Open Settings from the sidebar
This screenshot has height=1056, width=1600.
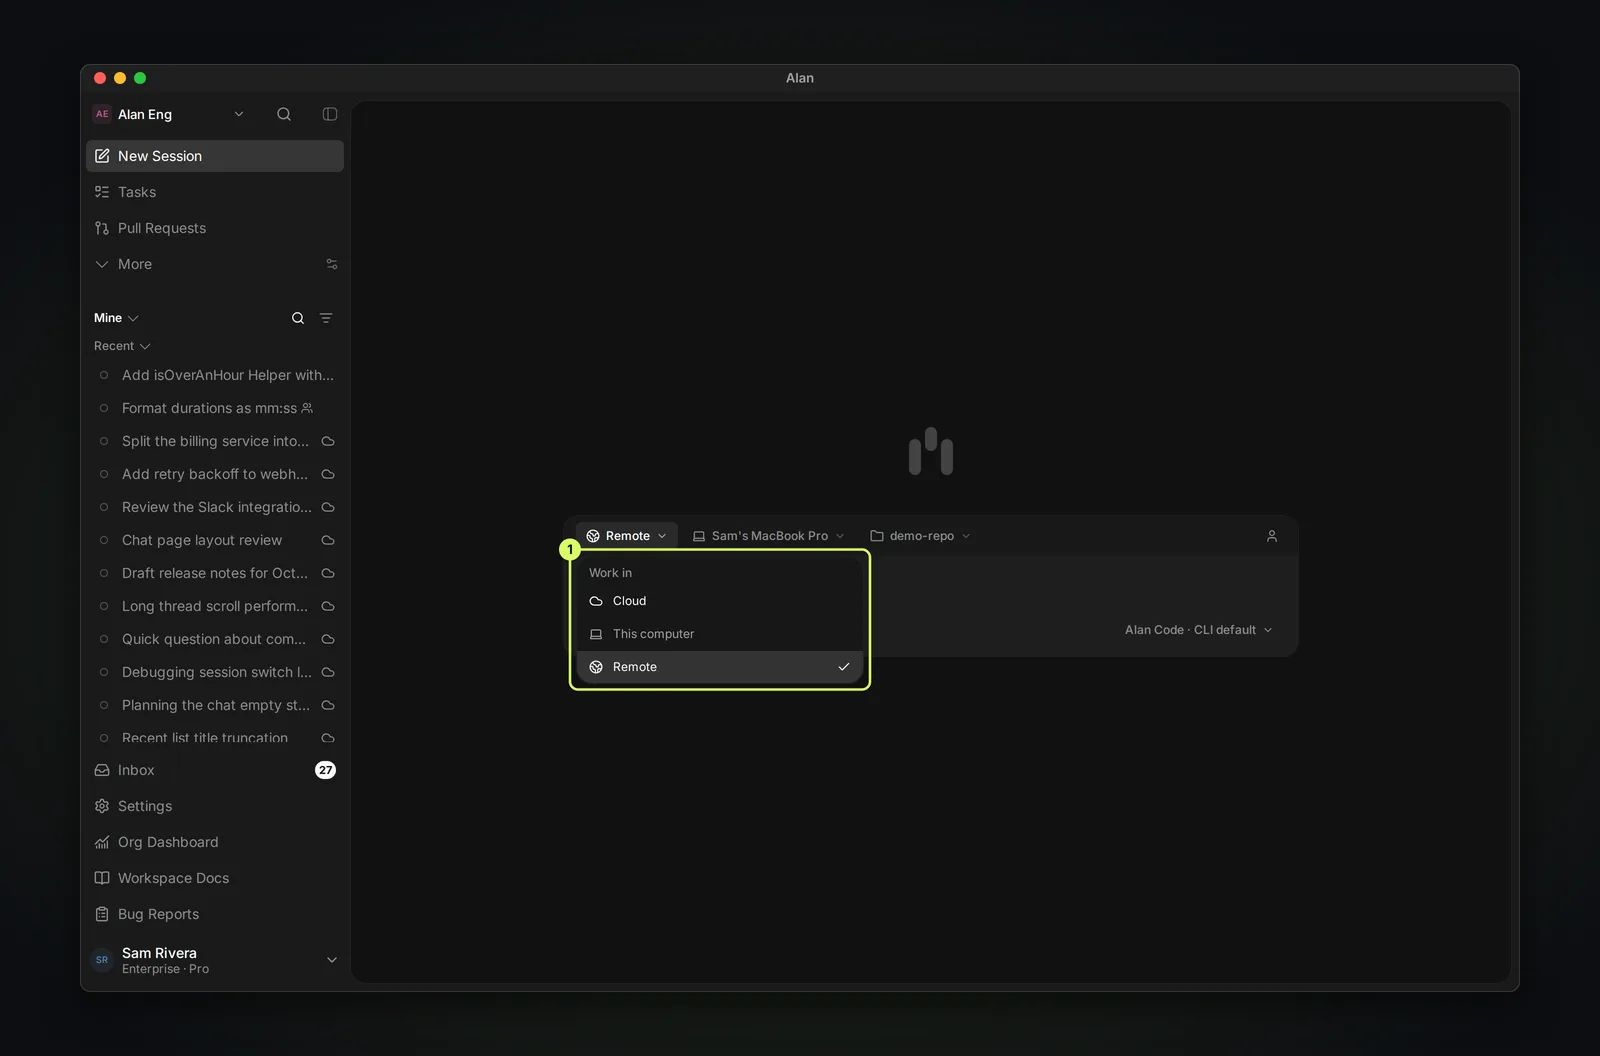click(x=215, y=806)
